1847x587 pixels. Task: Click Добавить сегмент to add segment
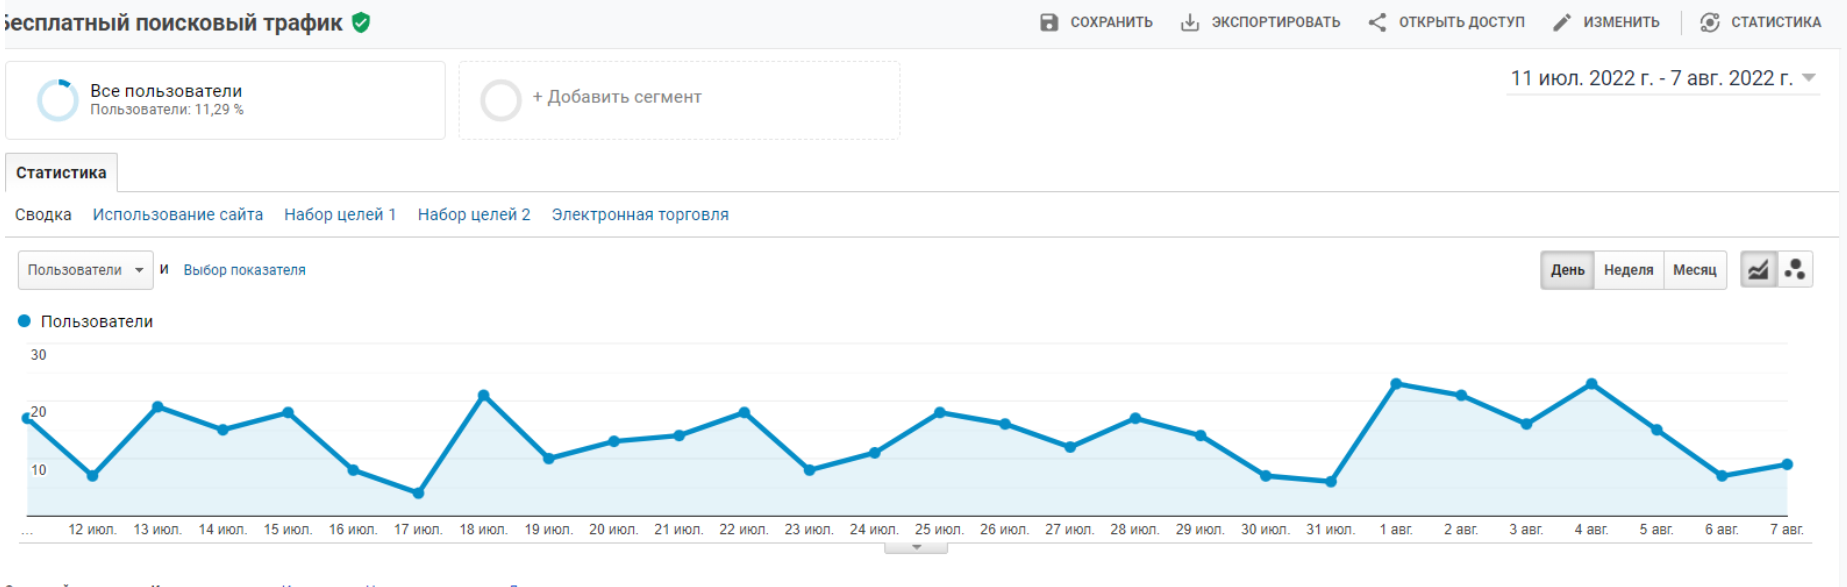pyautogui.click(x=616, y=98)
